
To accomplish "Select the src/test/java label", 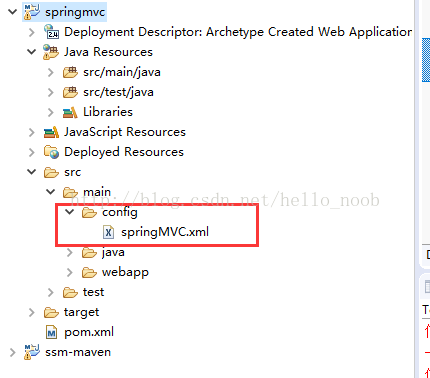I will [118, 92].
